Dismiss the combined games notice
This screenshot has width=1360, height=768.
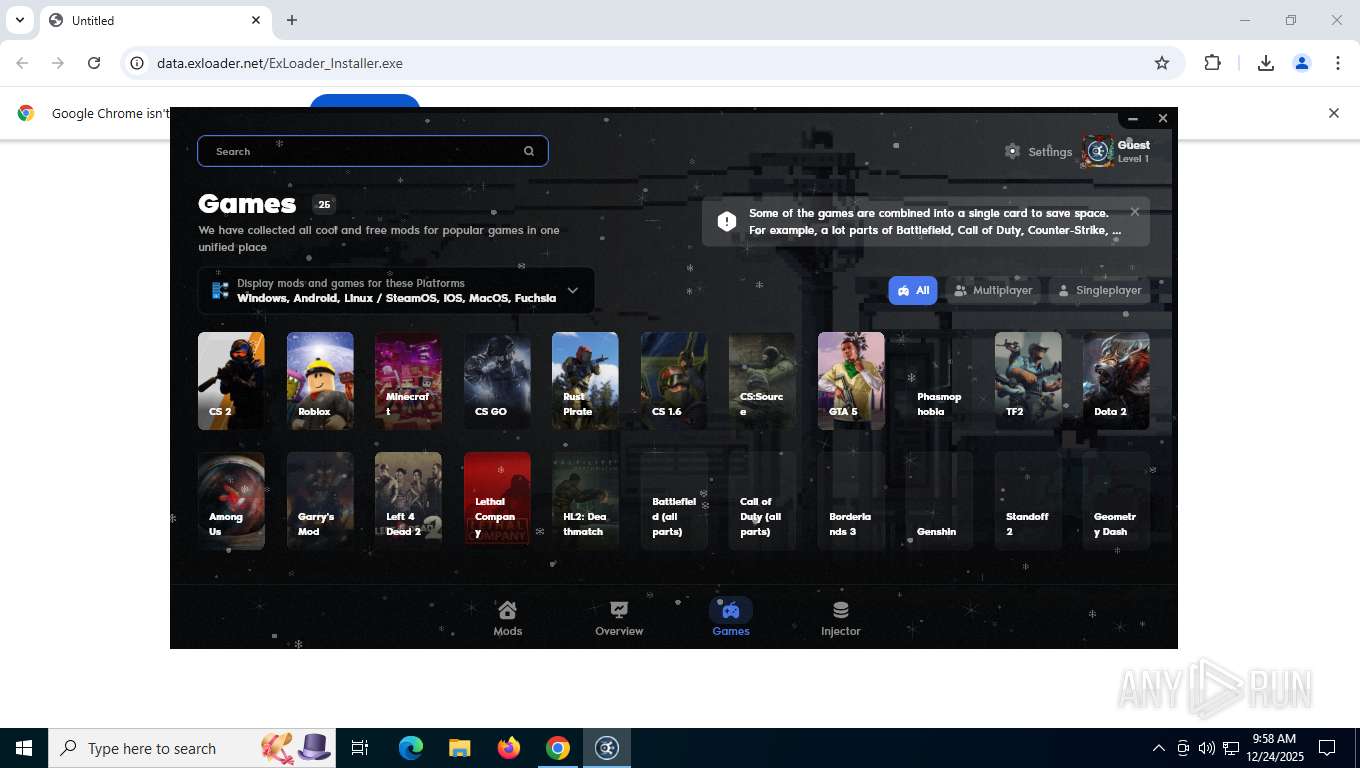click(x=1134, y=212)
